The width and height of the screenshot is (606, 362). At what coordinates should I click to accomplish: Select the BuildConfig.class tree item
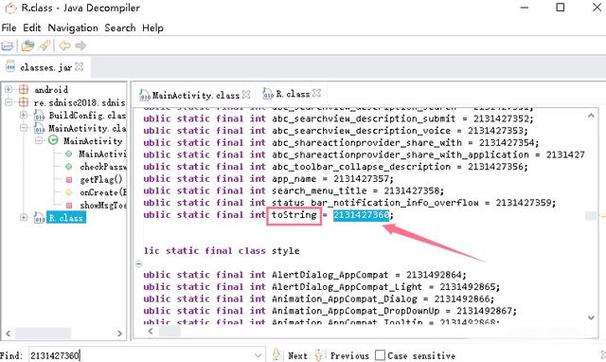87,115
